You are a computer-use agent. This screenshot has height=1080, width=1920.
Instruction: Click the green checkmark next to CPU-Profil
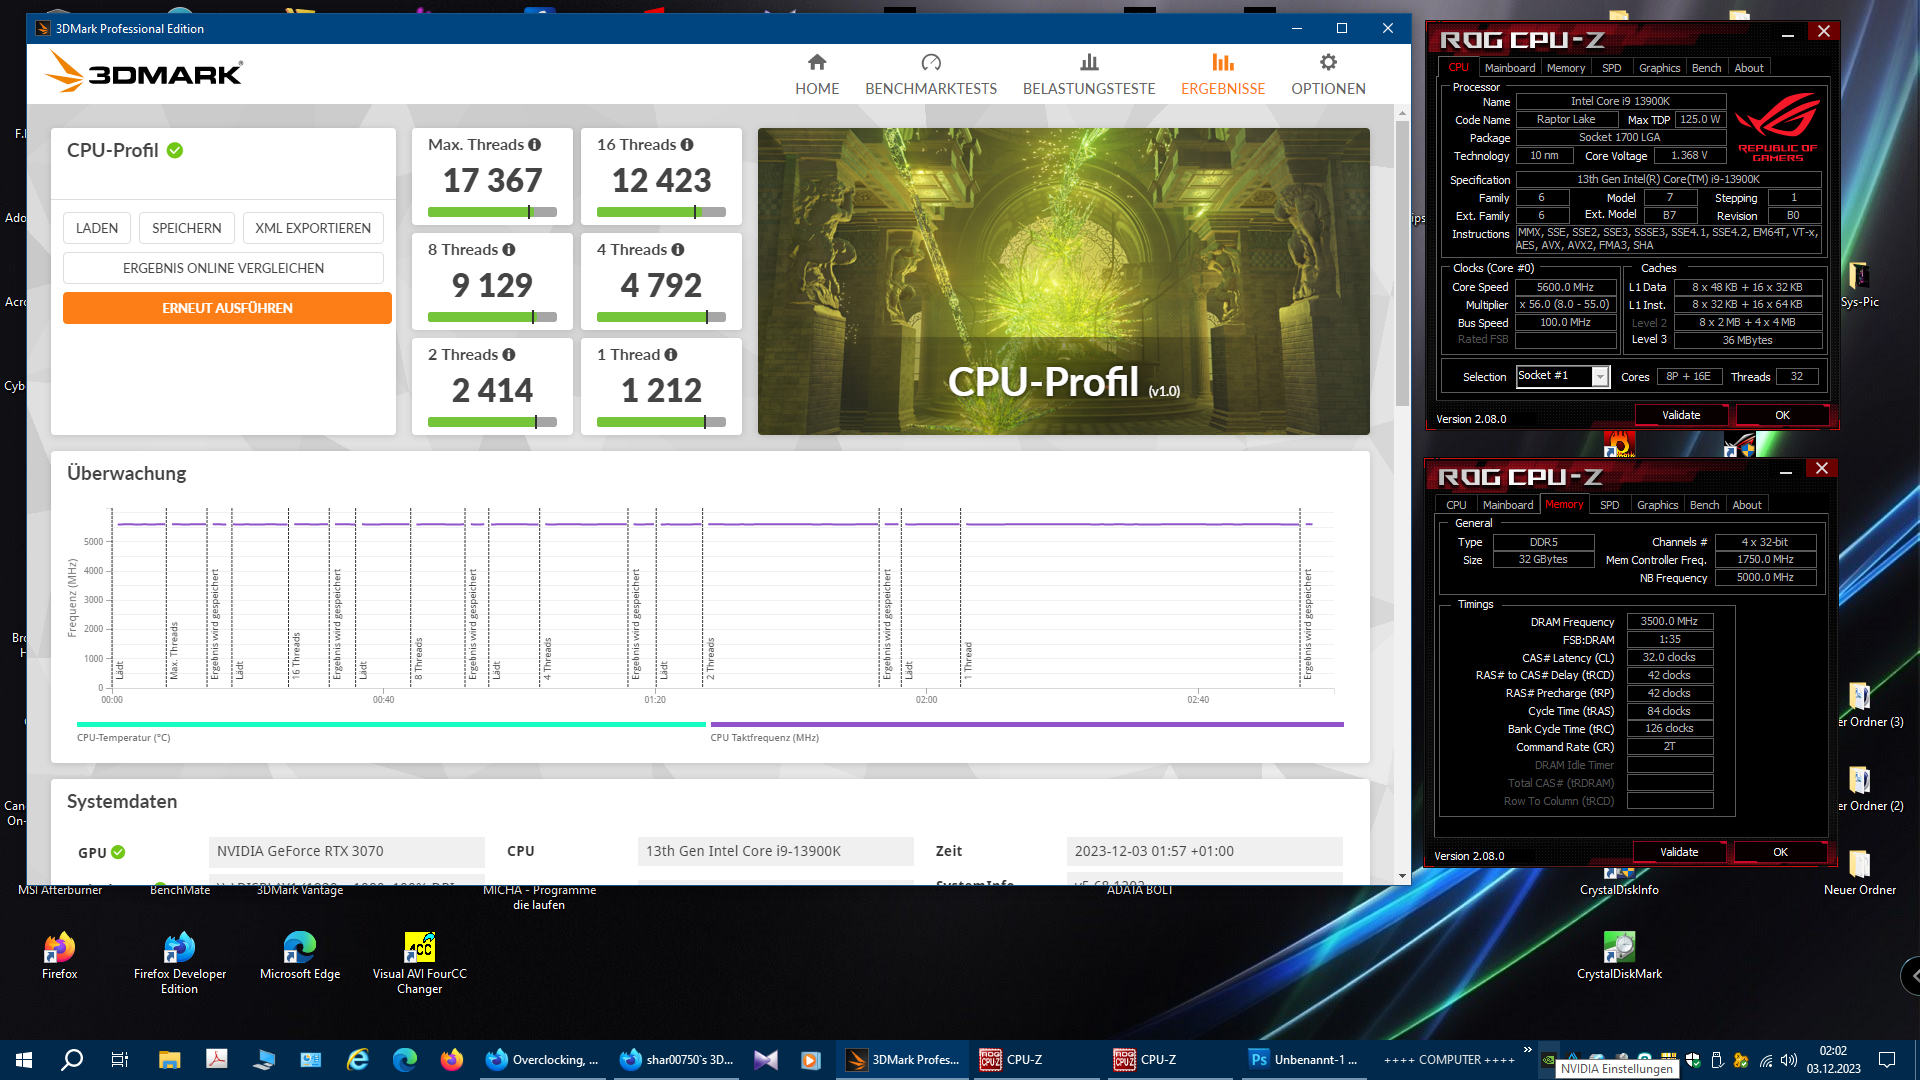(x=175, y=150)
